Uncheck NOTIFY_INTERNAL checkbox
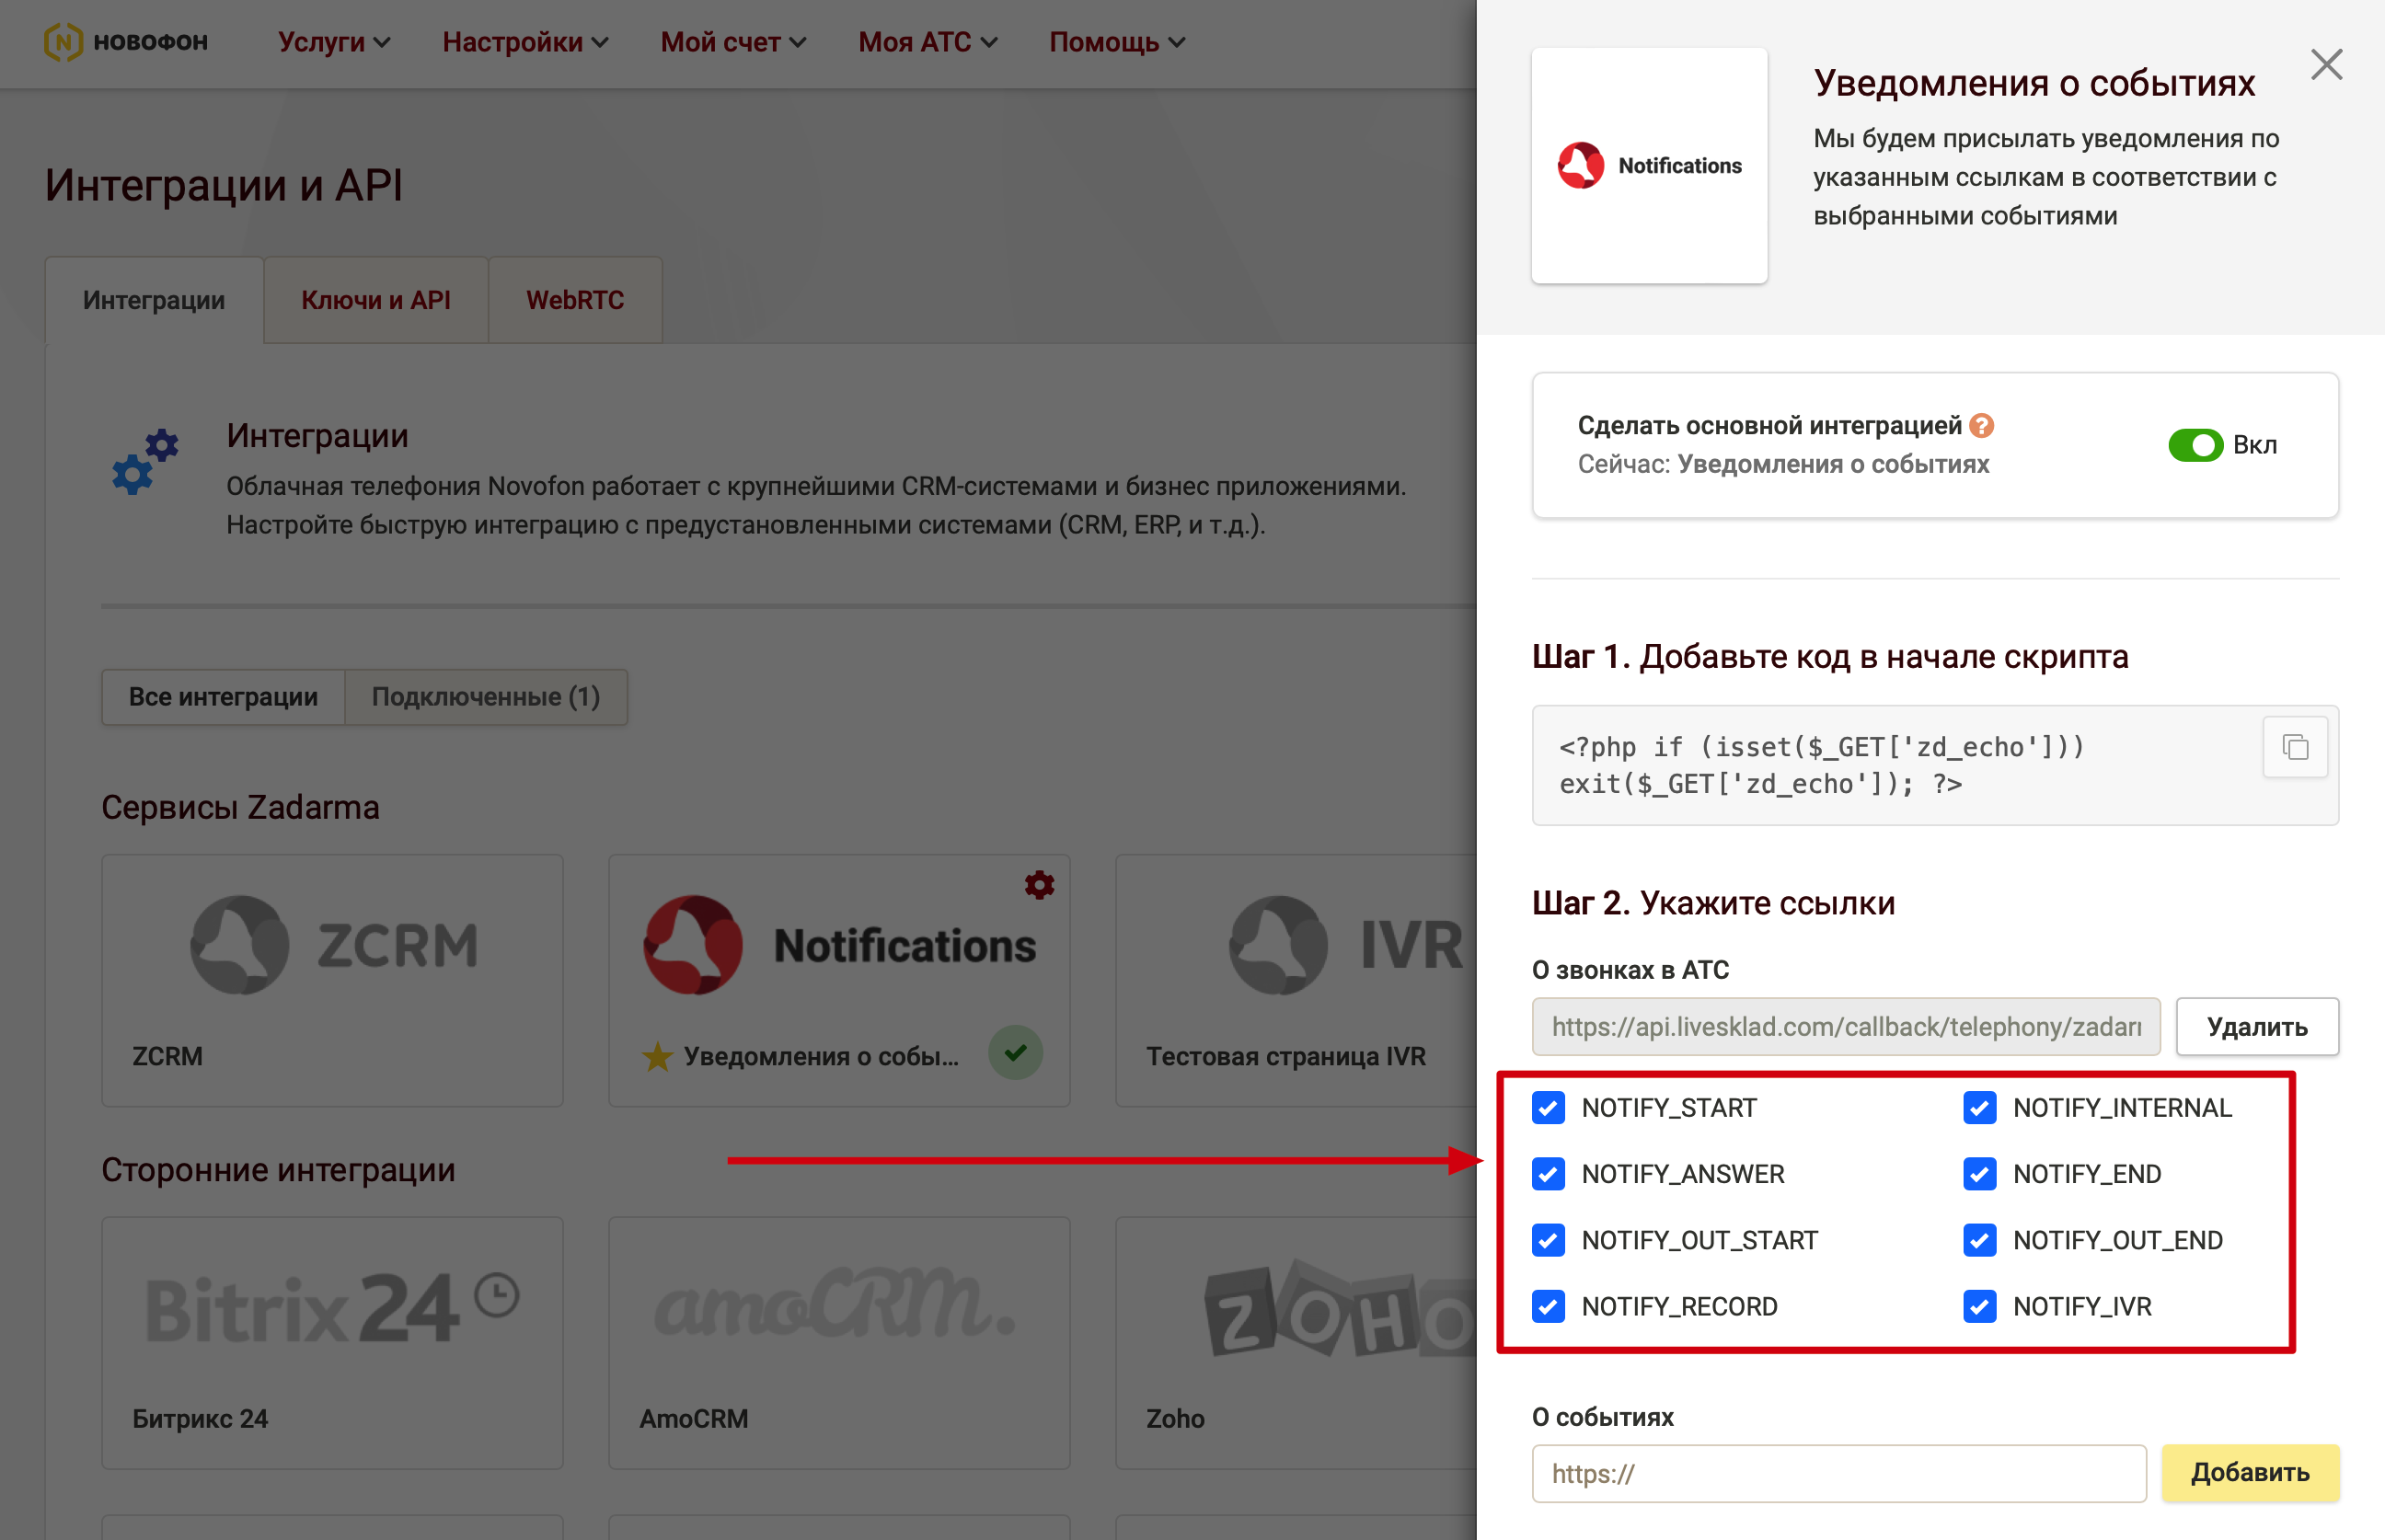This screenshot has height=1540, width=2385. click(1979, 1108)
